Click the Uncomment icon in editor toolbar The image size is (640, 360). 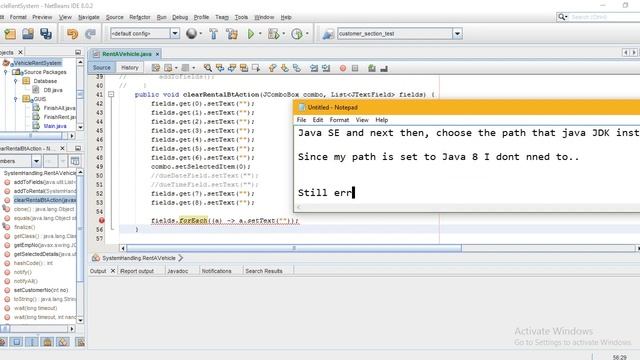click(384, 69)
